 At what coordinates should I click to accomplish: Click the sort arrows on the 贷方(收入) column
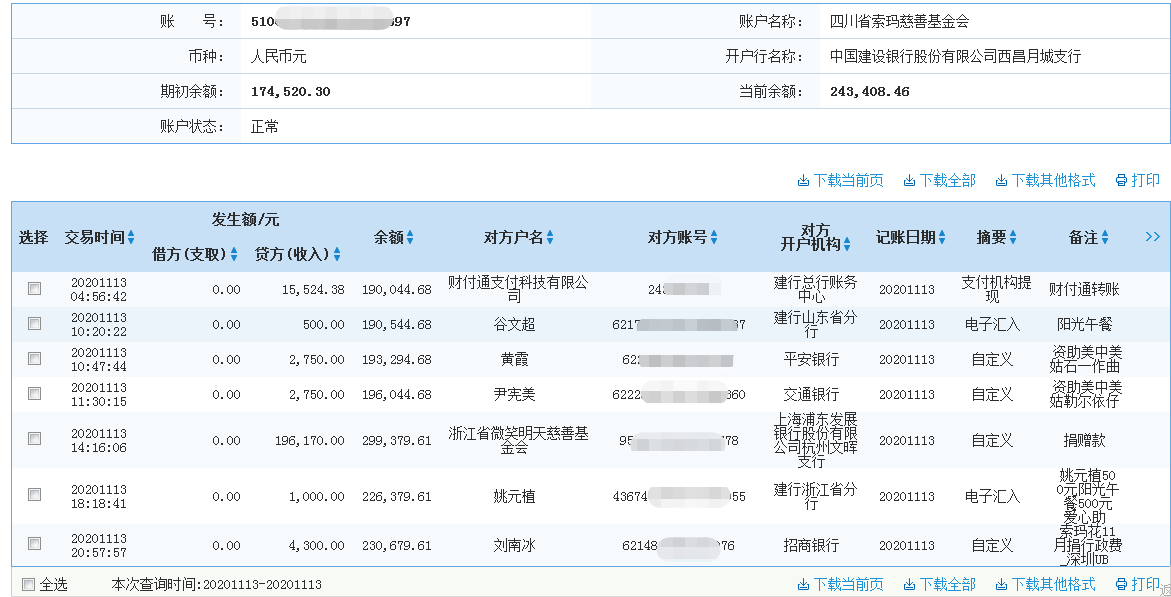[x=335, y=256]
